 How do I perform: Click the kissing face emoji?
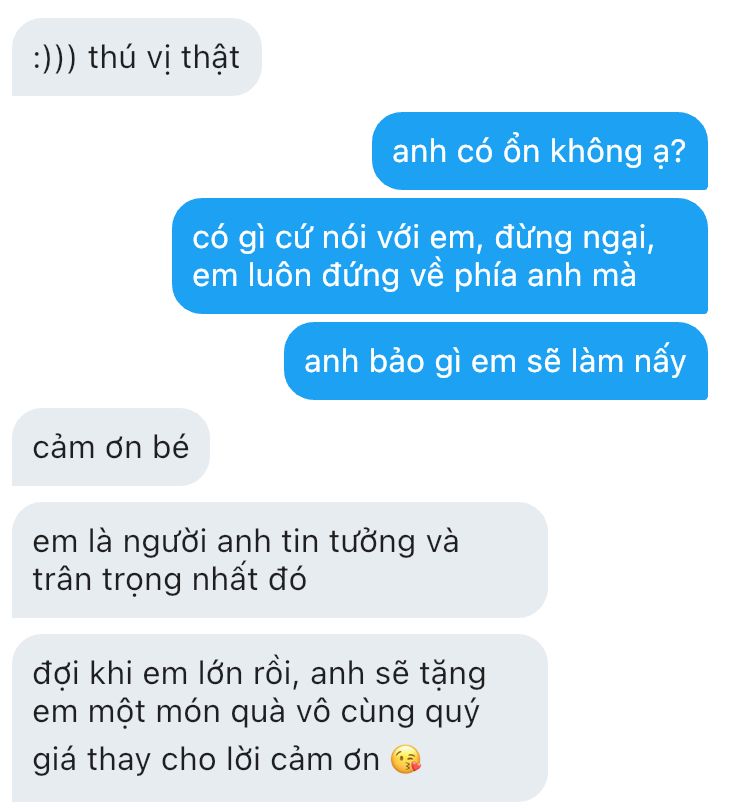coord(406,759)
